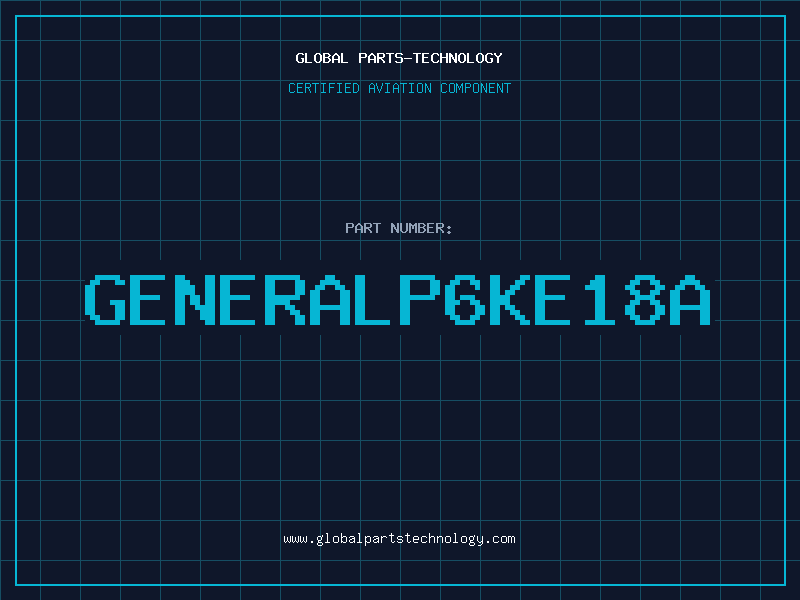Select the GENERALP6KE18A part number text

398,300
